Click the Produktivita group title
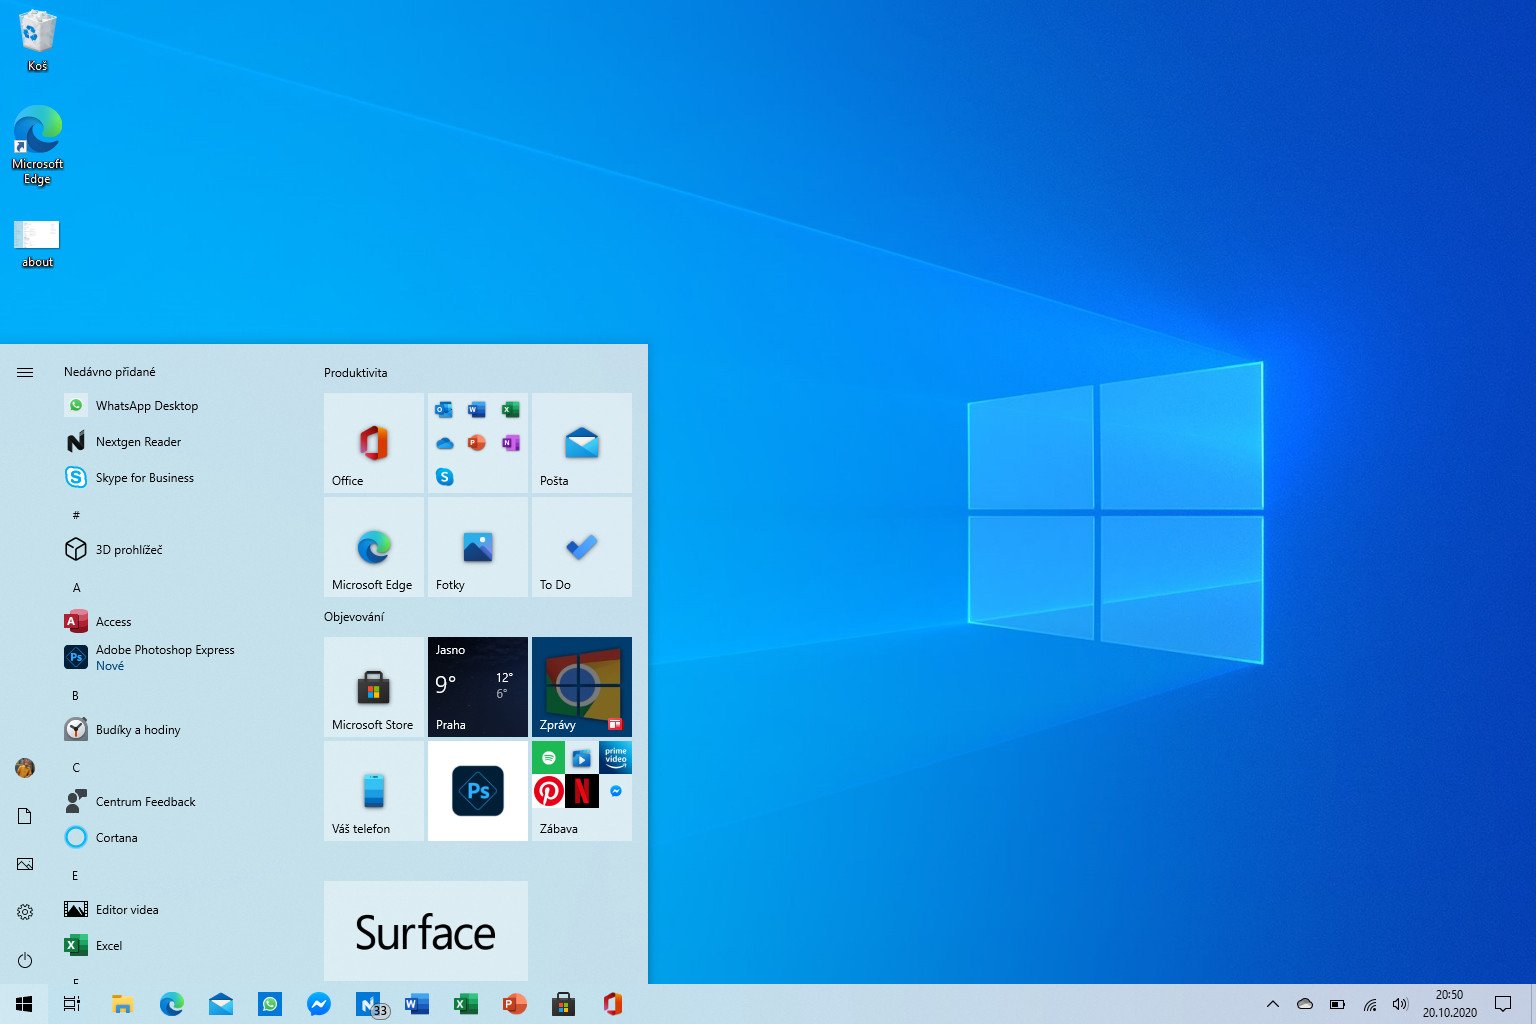This screenshot has height=1024, width=1536. (x=355, y=373)
